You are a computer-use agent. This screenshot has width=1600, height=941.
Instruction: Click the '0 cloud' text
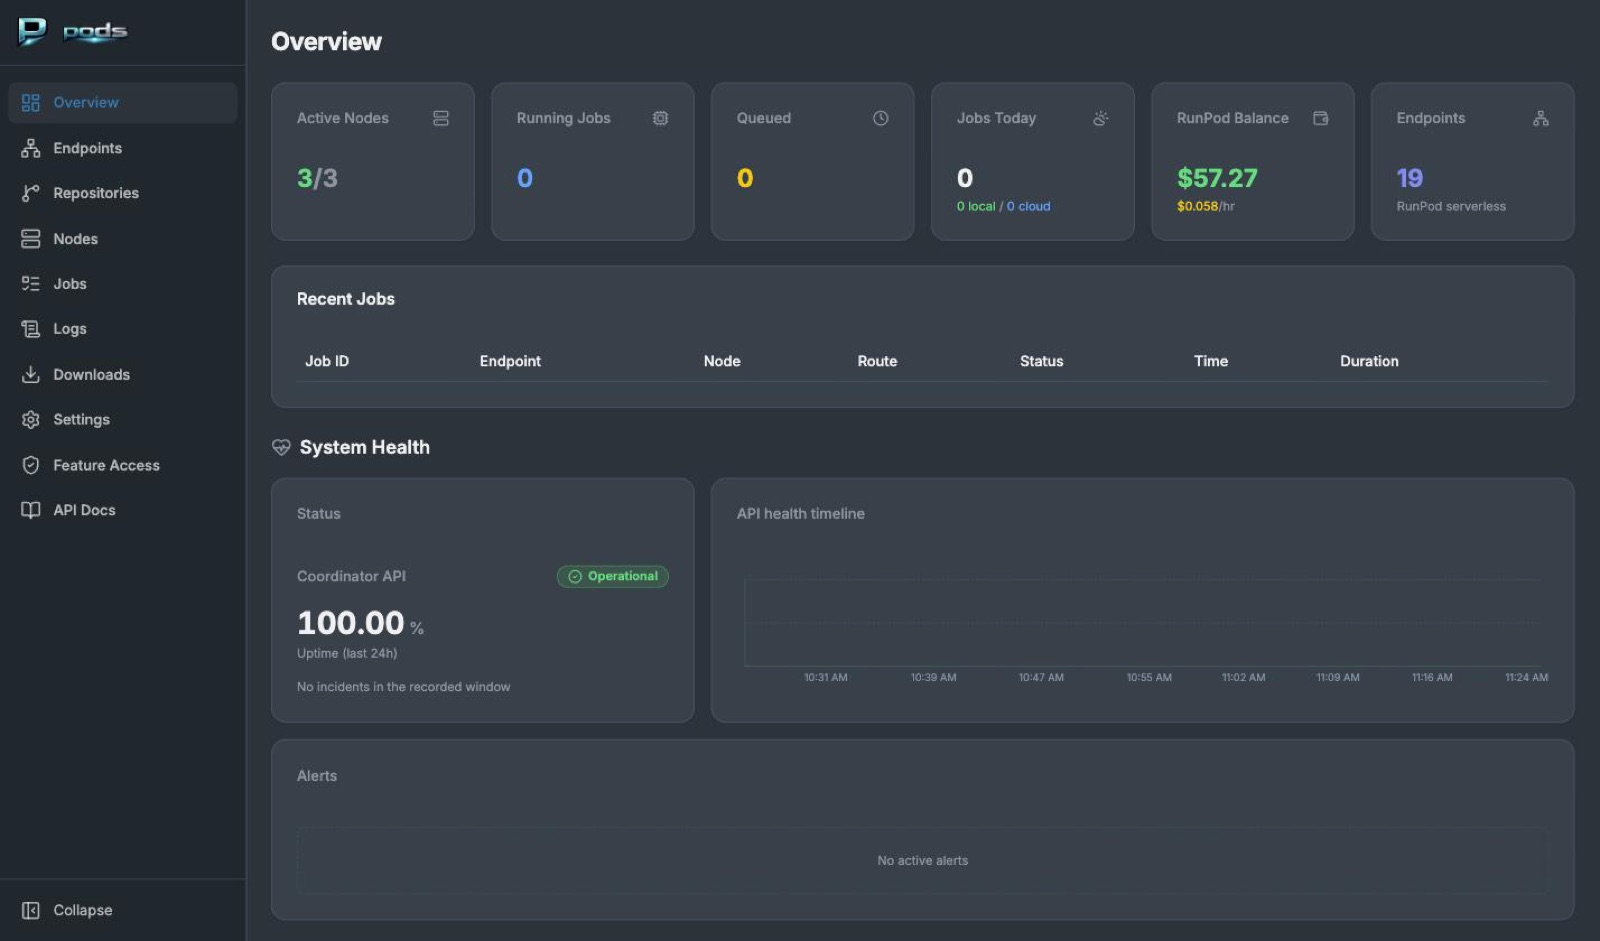pos(1029,206)
